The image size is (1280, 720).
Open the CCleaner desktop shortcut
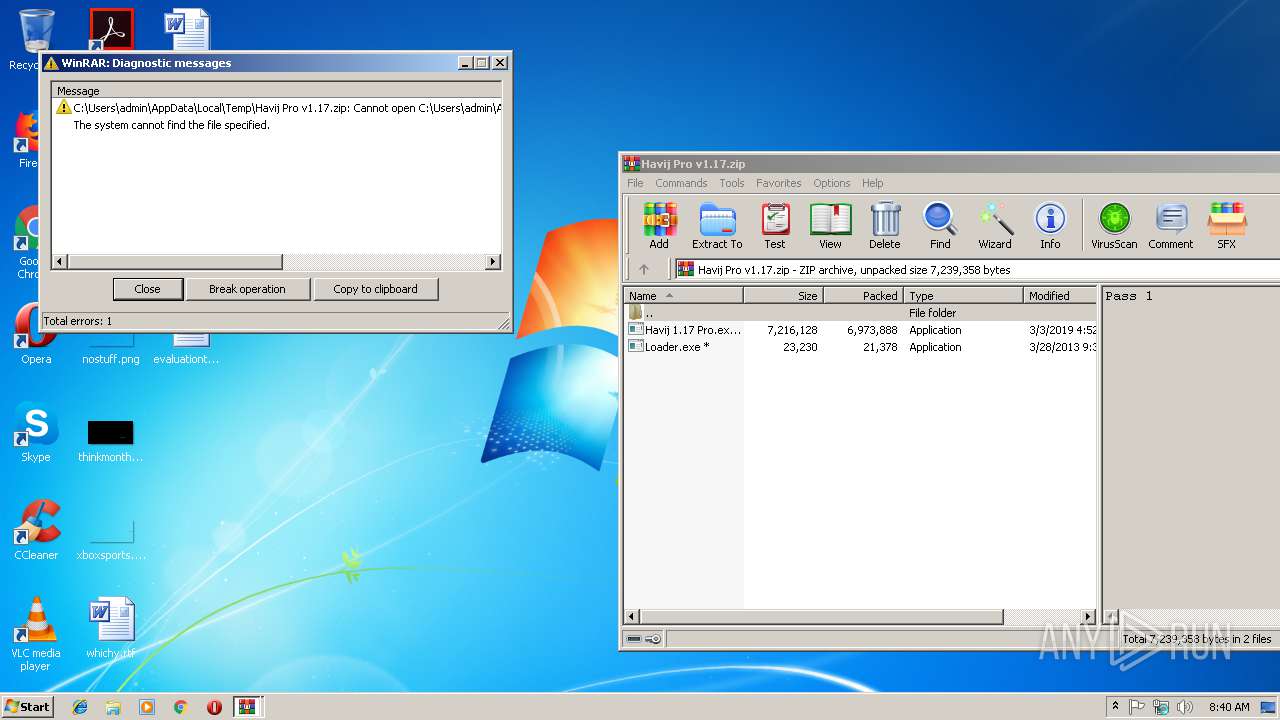tap(36, 530)
